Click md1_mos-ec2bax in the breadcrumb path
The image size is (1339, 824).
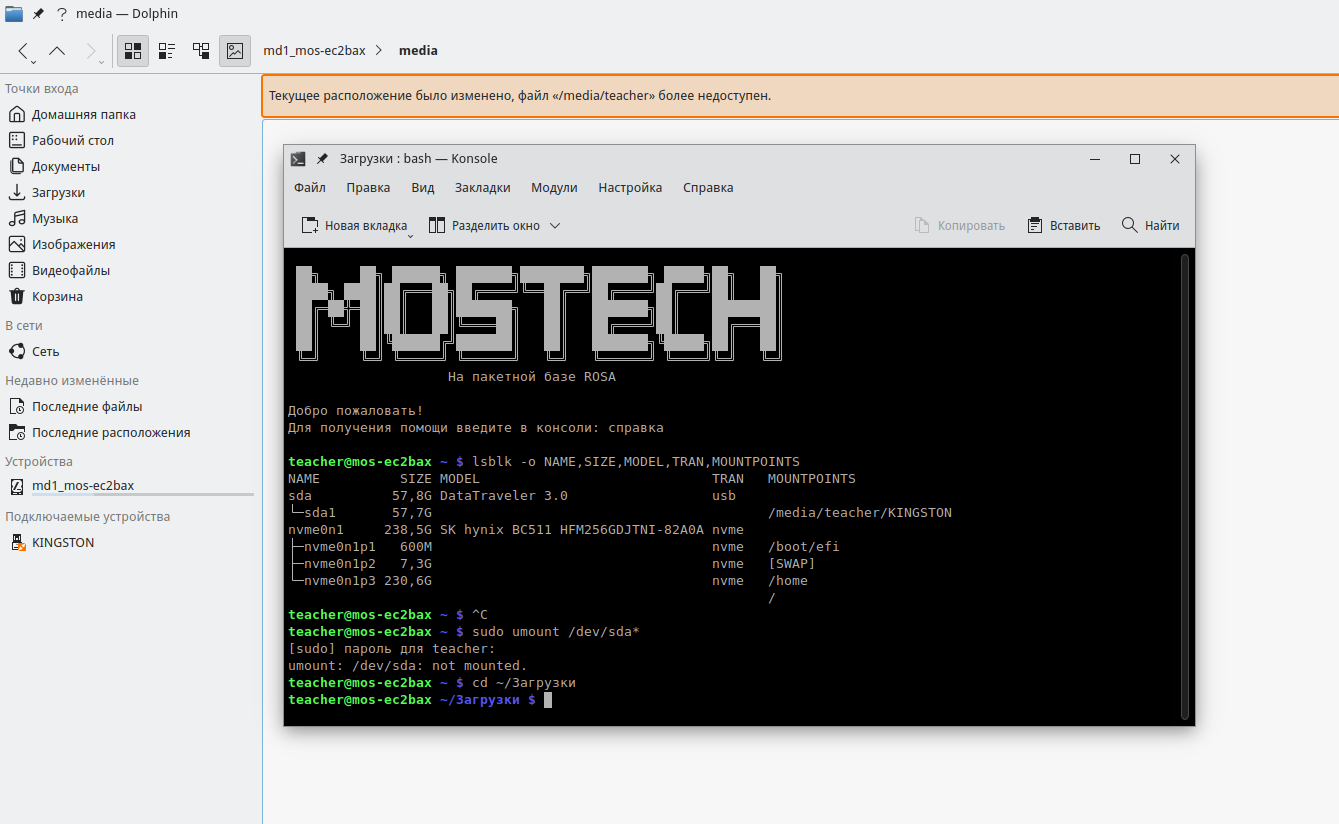(x=314, y=50)
